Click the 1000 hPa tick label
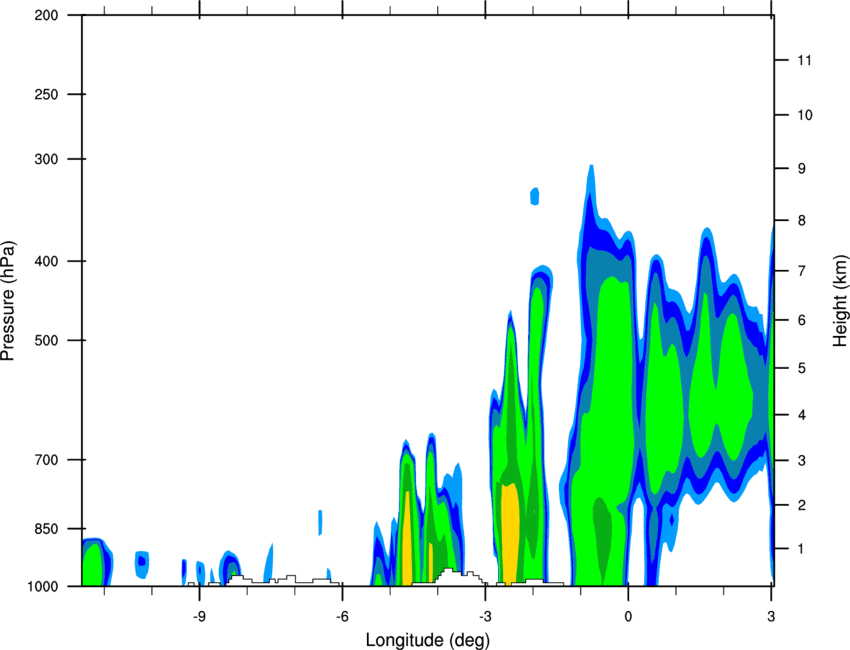 pos(43,587)
